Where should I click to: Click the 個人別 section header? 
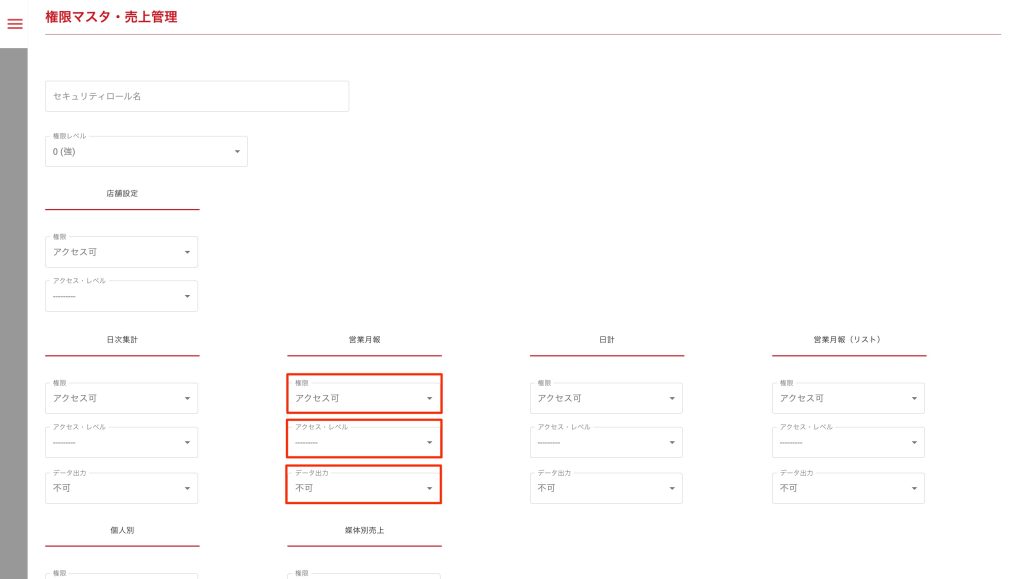click(x=122, y=530)
